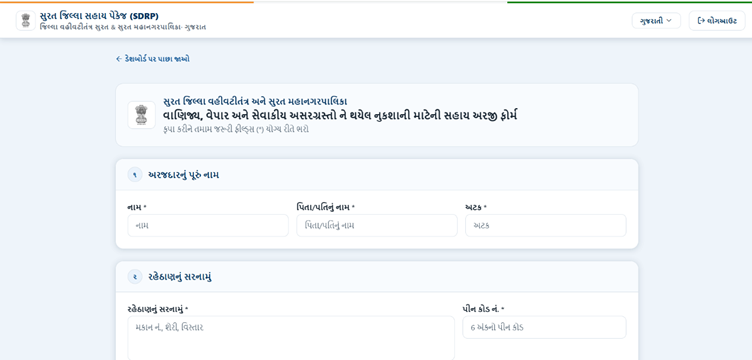The height and width of the screenshot is (360, 752).
Task: Focus the 'અટક' surname input field
Action: click(546, 225)
